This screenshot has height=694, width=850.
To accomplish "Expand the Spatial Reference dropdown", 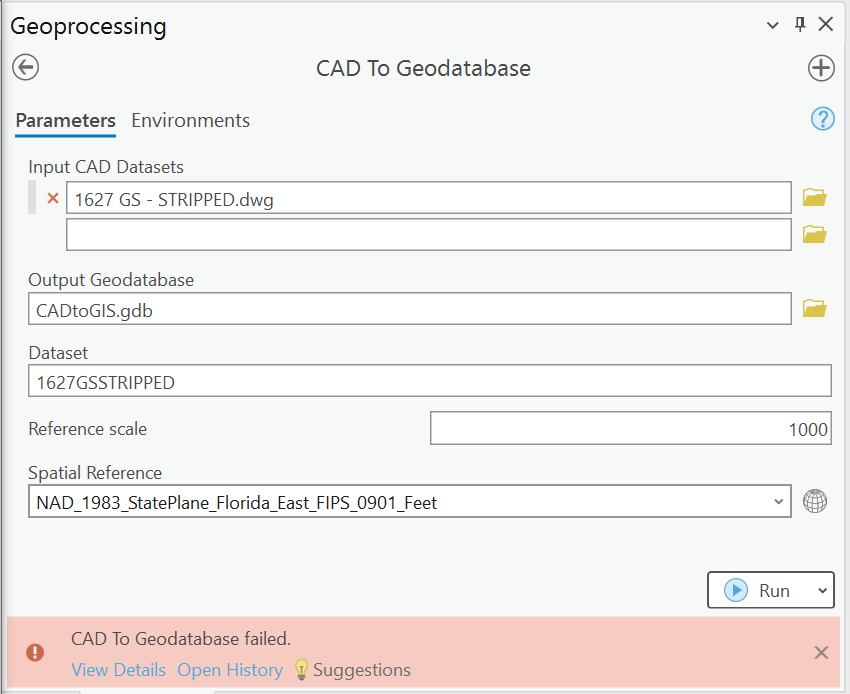I will 778,502.
